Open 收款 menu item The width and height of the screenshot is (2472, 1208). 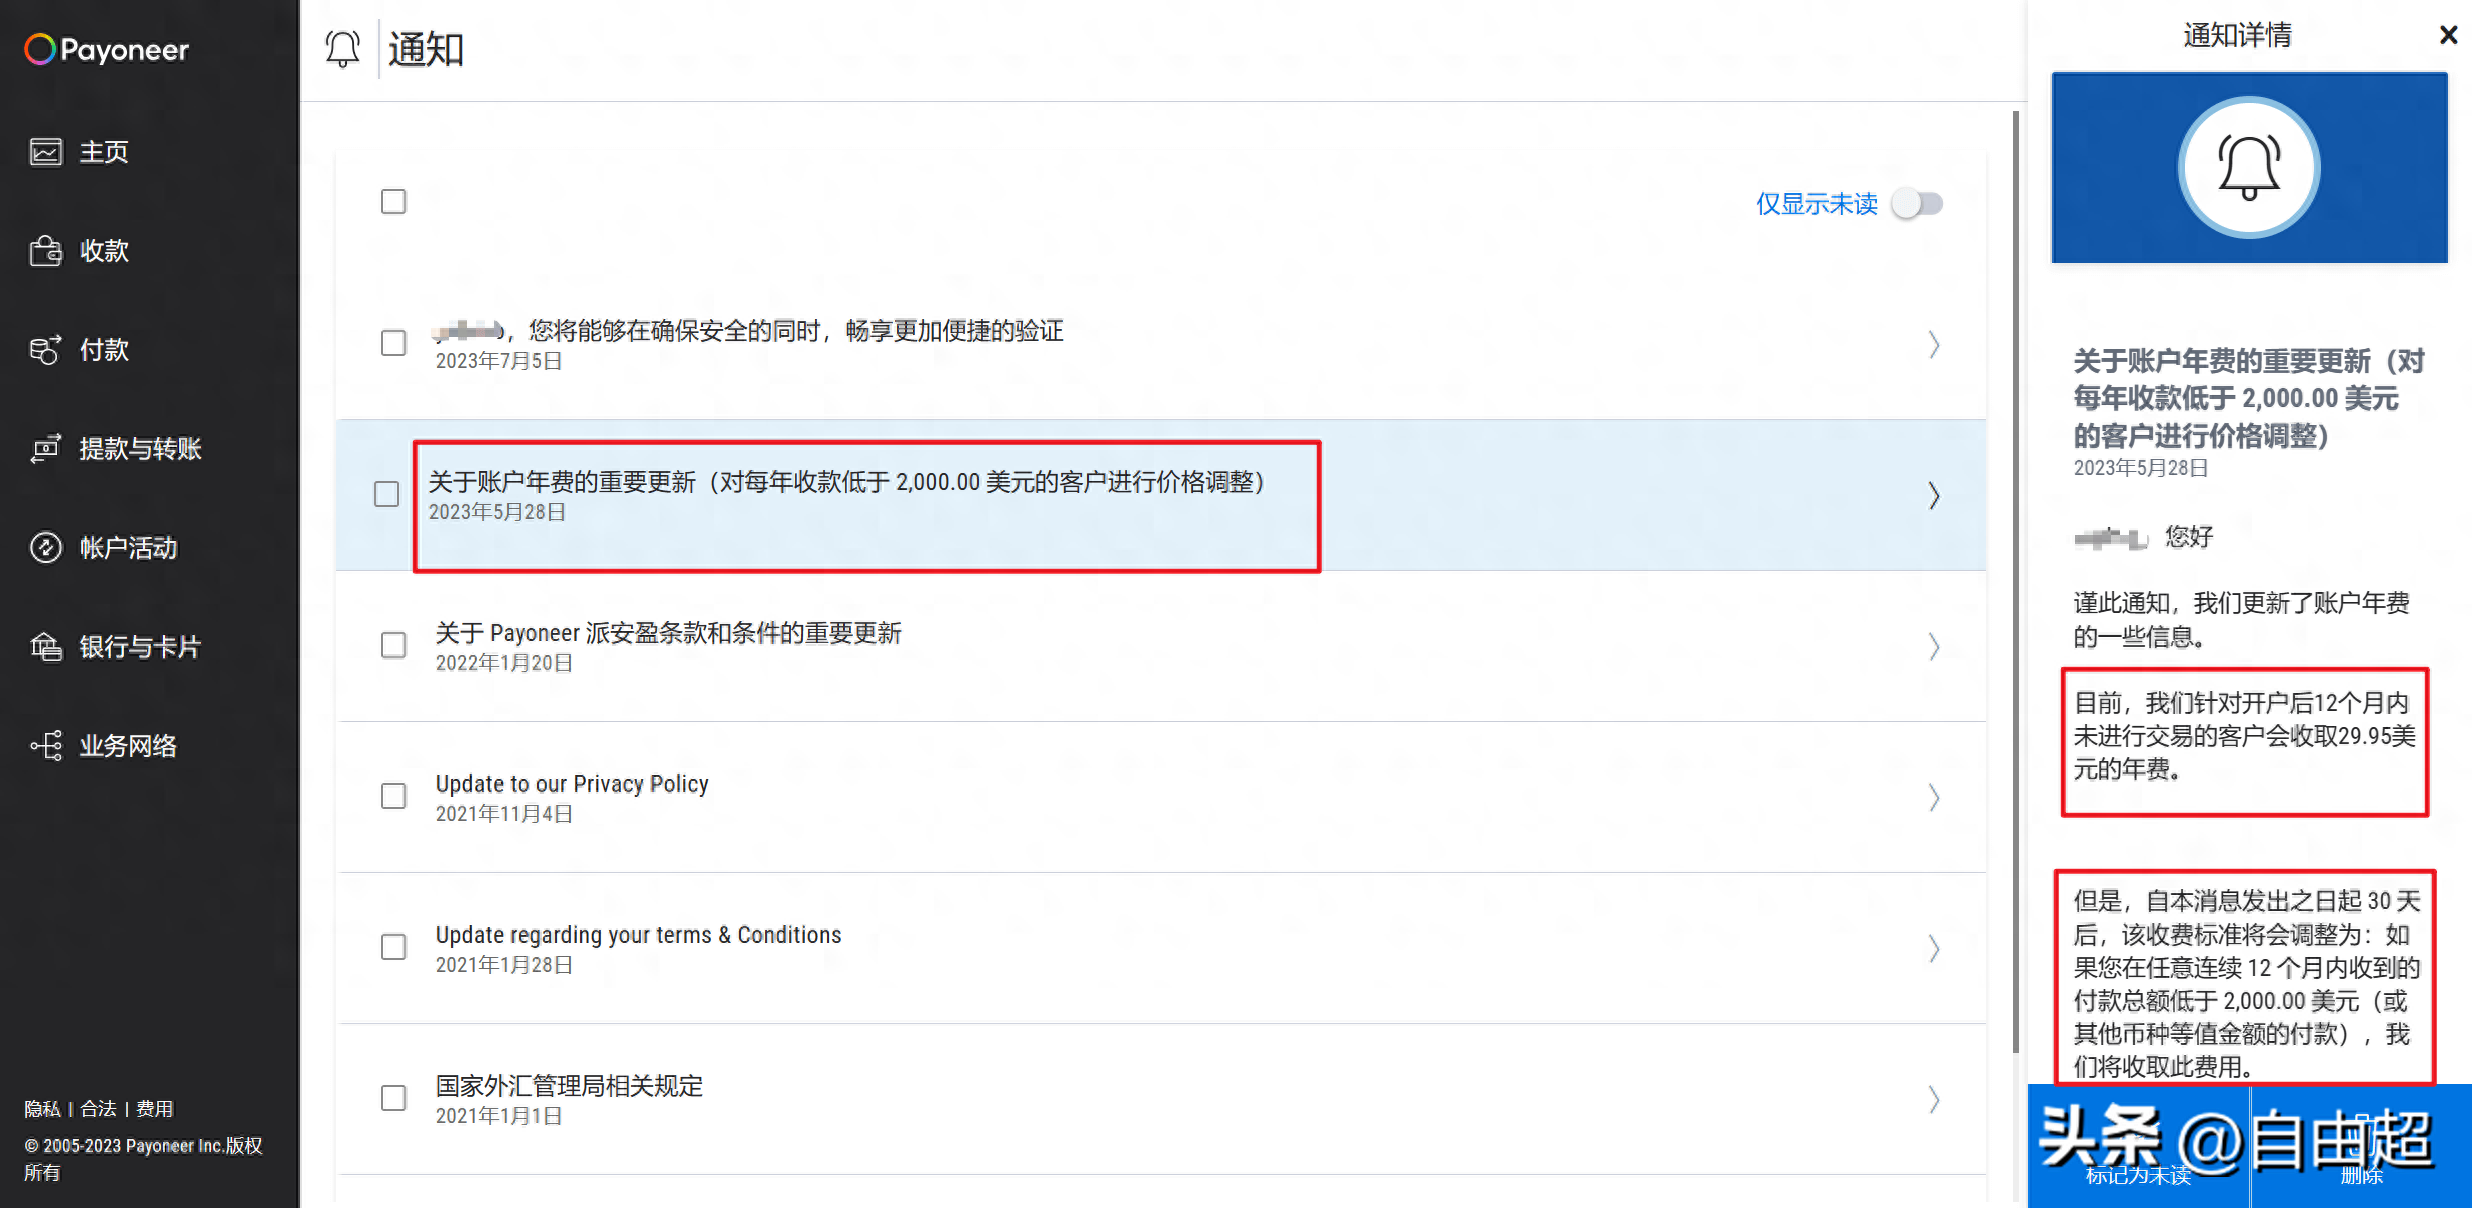click(104, 251)
